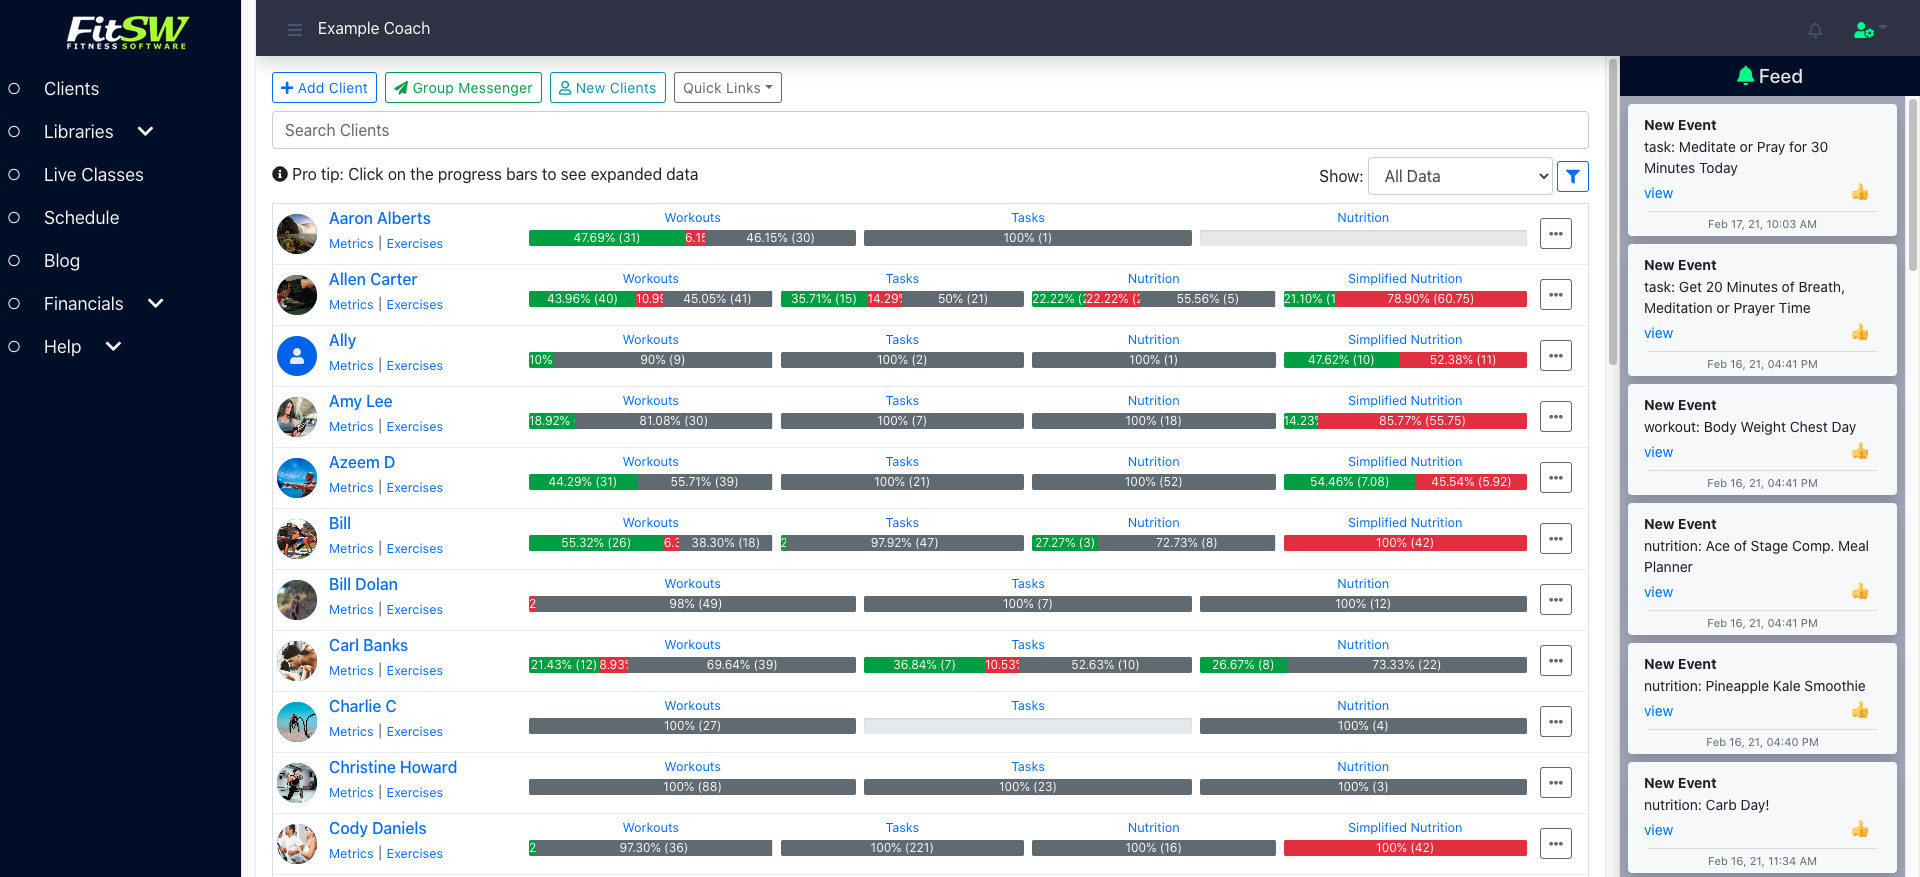The width and height of the screenshot is (1920, 877).
Task: Open the notifications bell icon
Action: [1815, 30]
